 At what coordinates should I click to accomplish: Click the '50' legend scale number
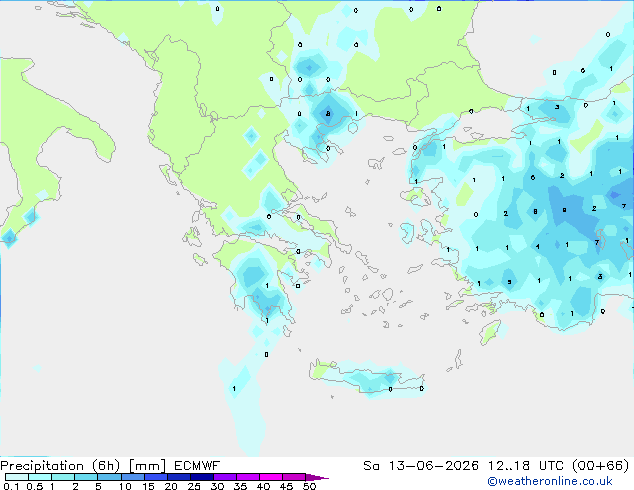tap(309, 486)
